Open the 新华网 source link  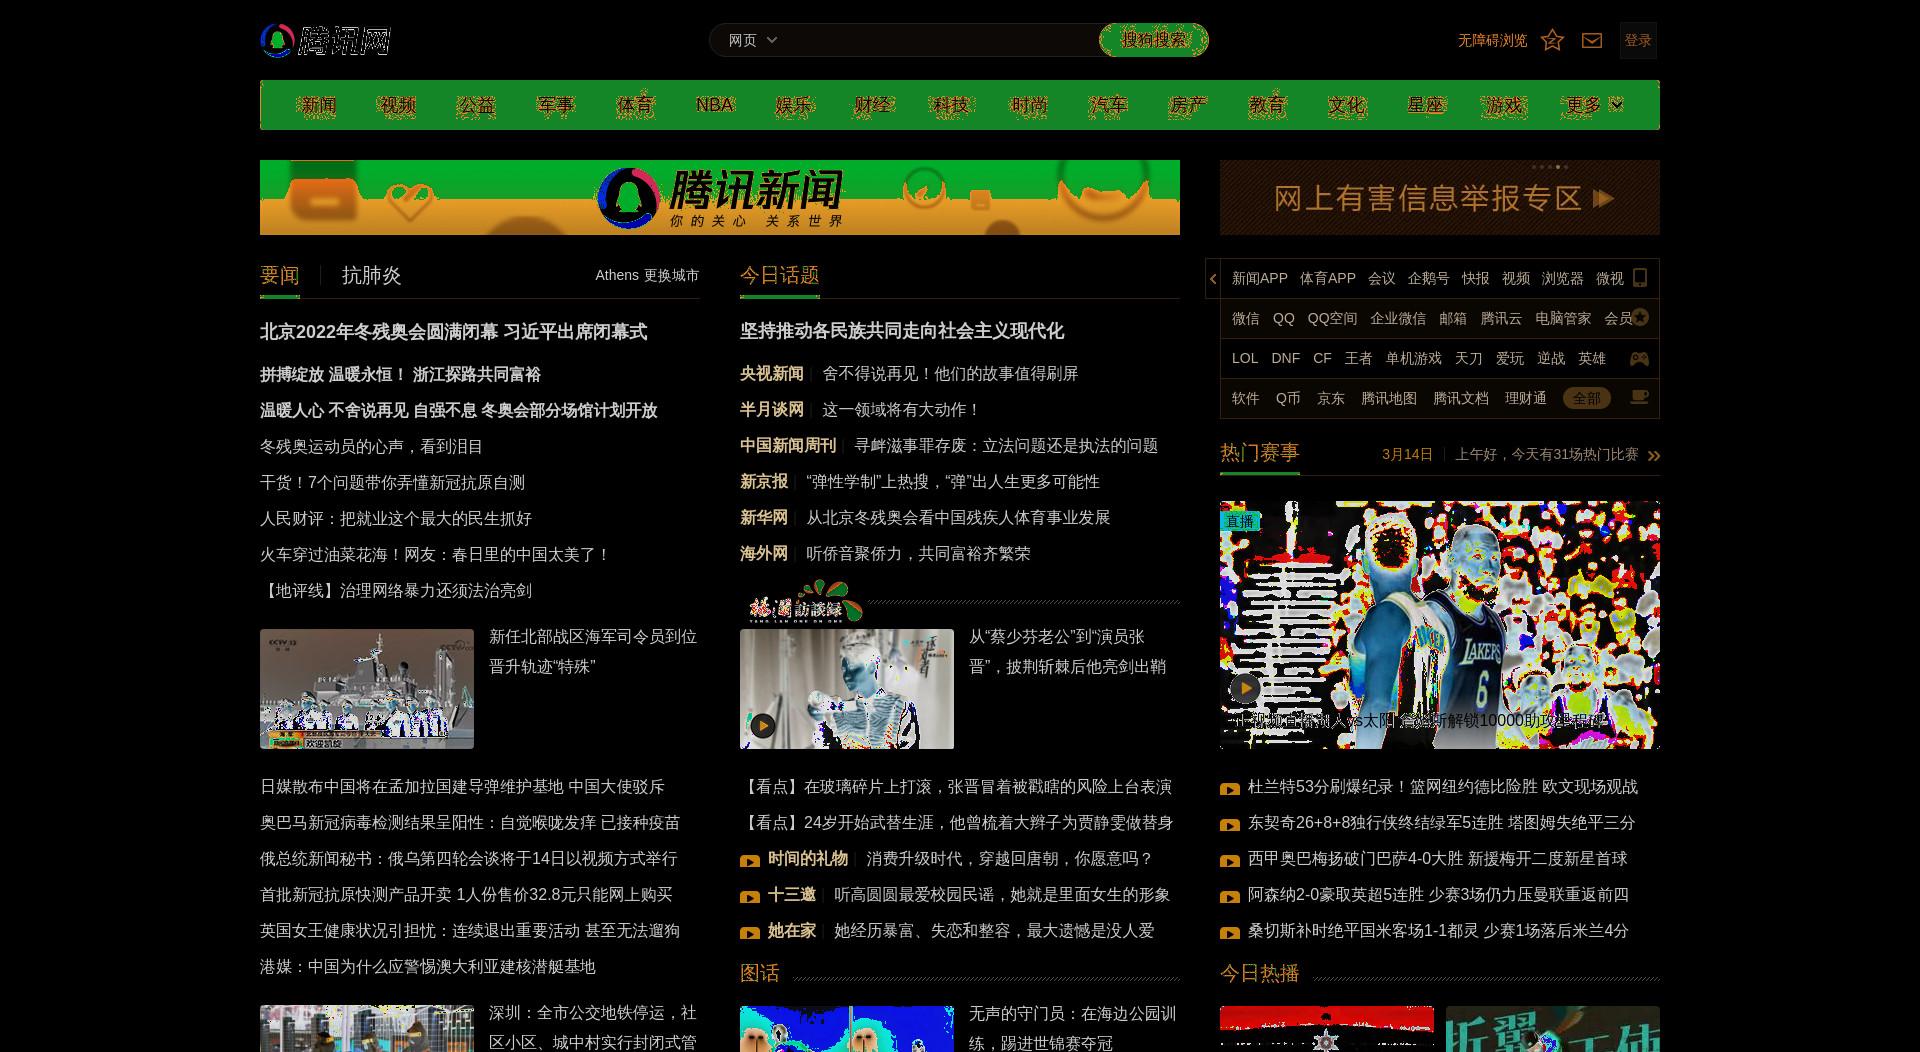(x=764, y=518)
